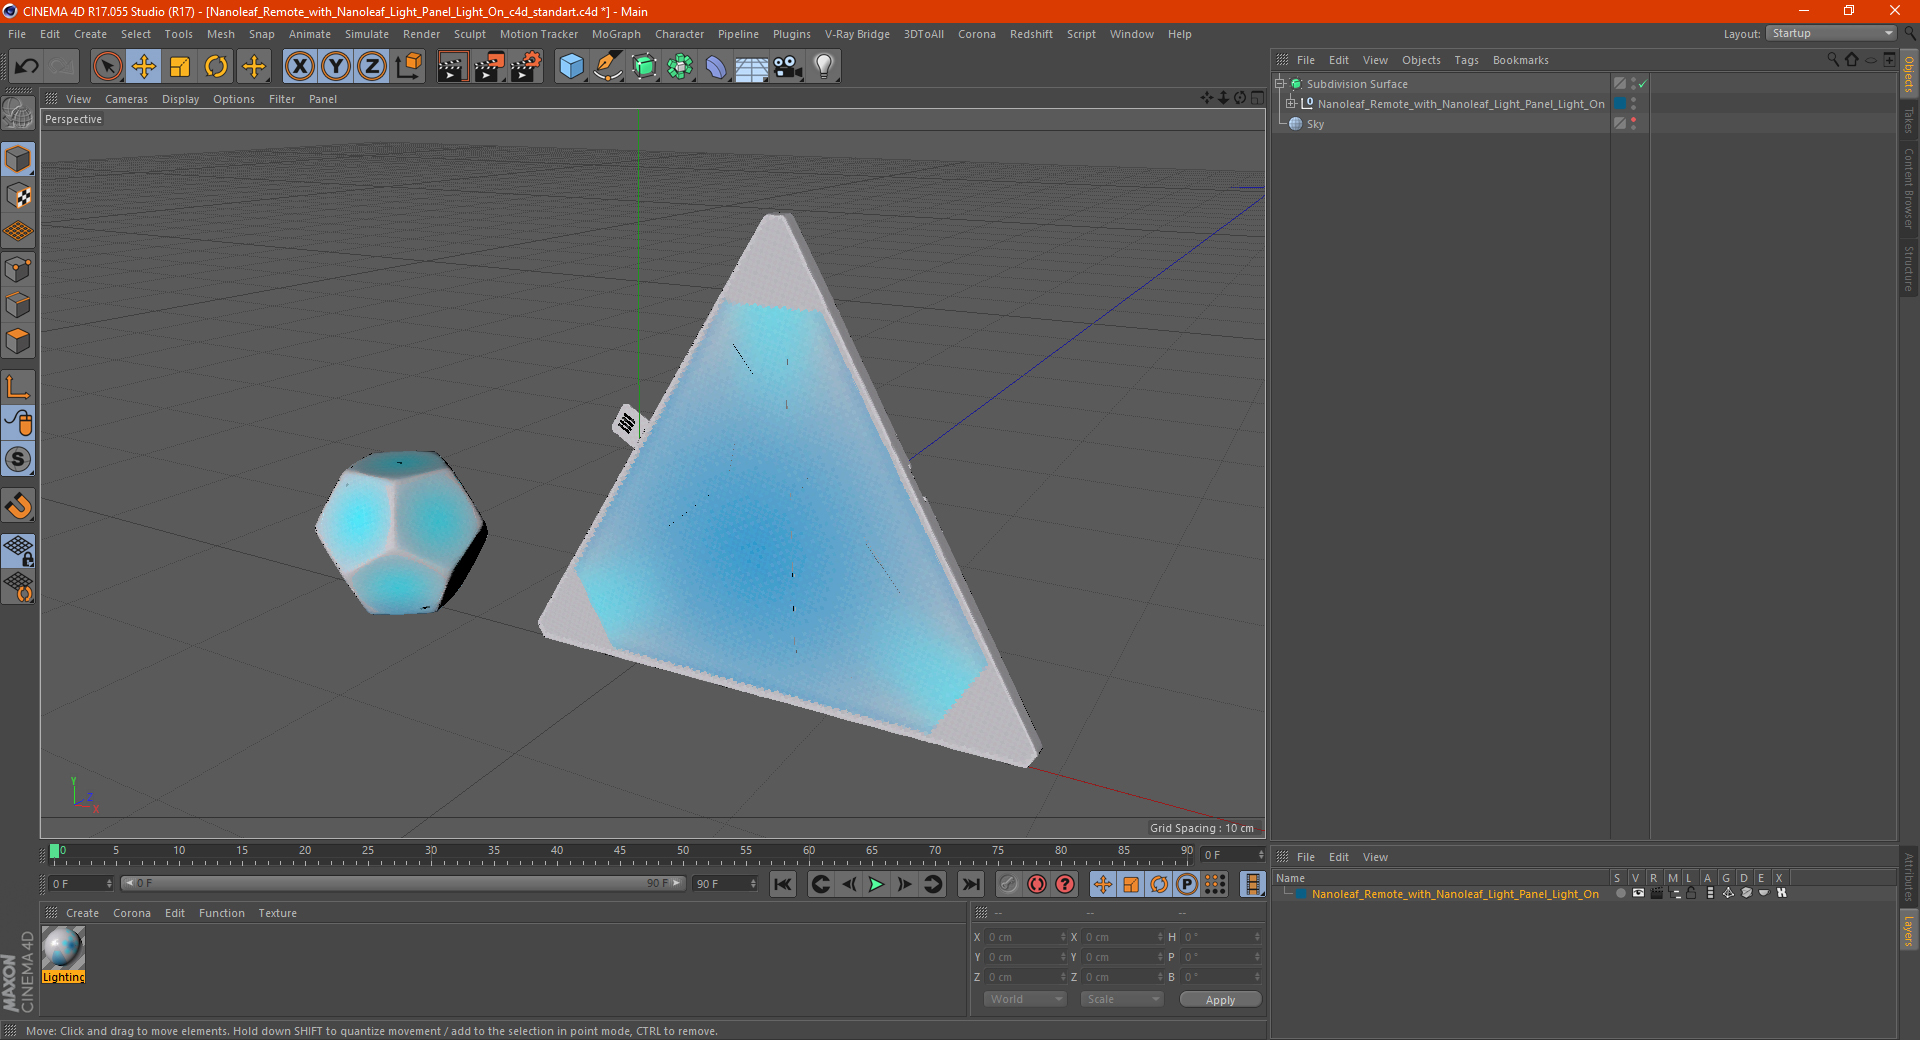Image resolution: width=1920 pixels, height=1040 pixels.
Task: Open the MoGraph menu
Action: pyautogui.click(x=616, y=34)
